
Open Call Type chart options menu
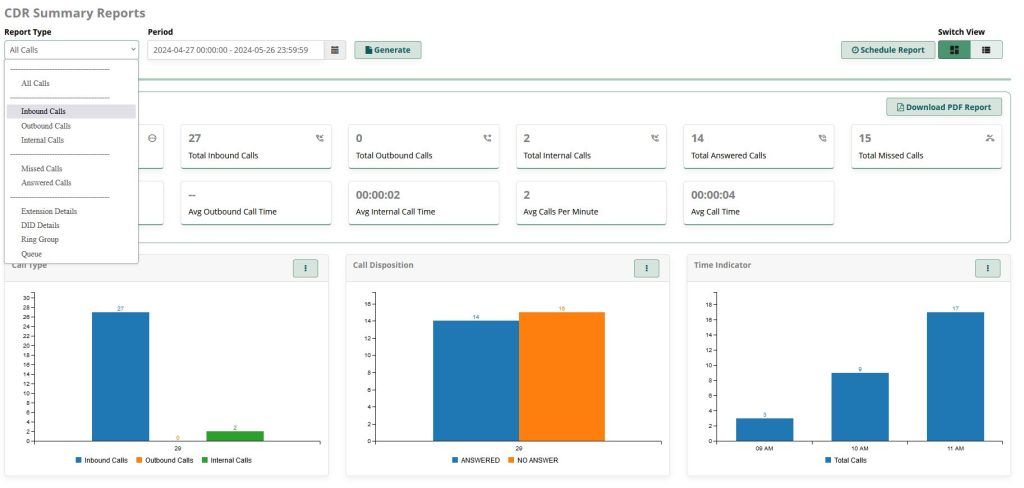[305, 268]
